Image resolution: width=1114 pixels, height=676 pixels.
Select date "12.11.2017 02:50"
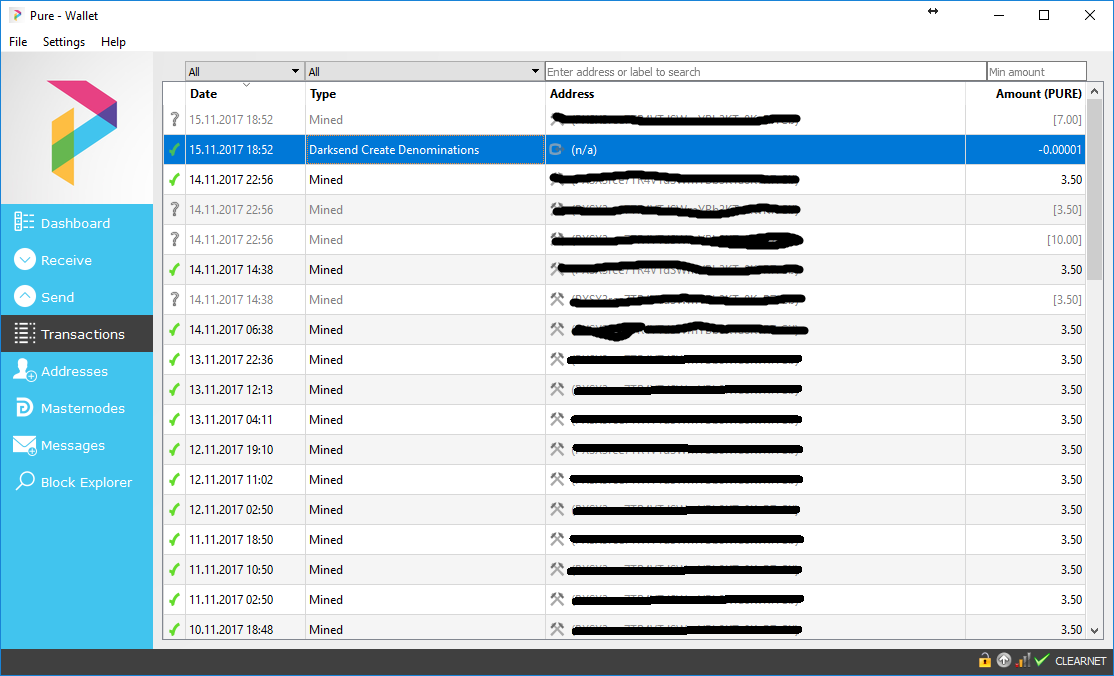coord(231,510)
